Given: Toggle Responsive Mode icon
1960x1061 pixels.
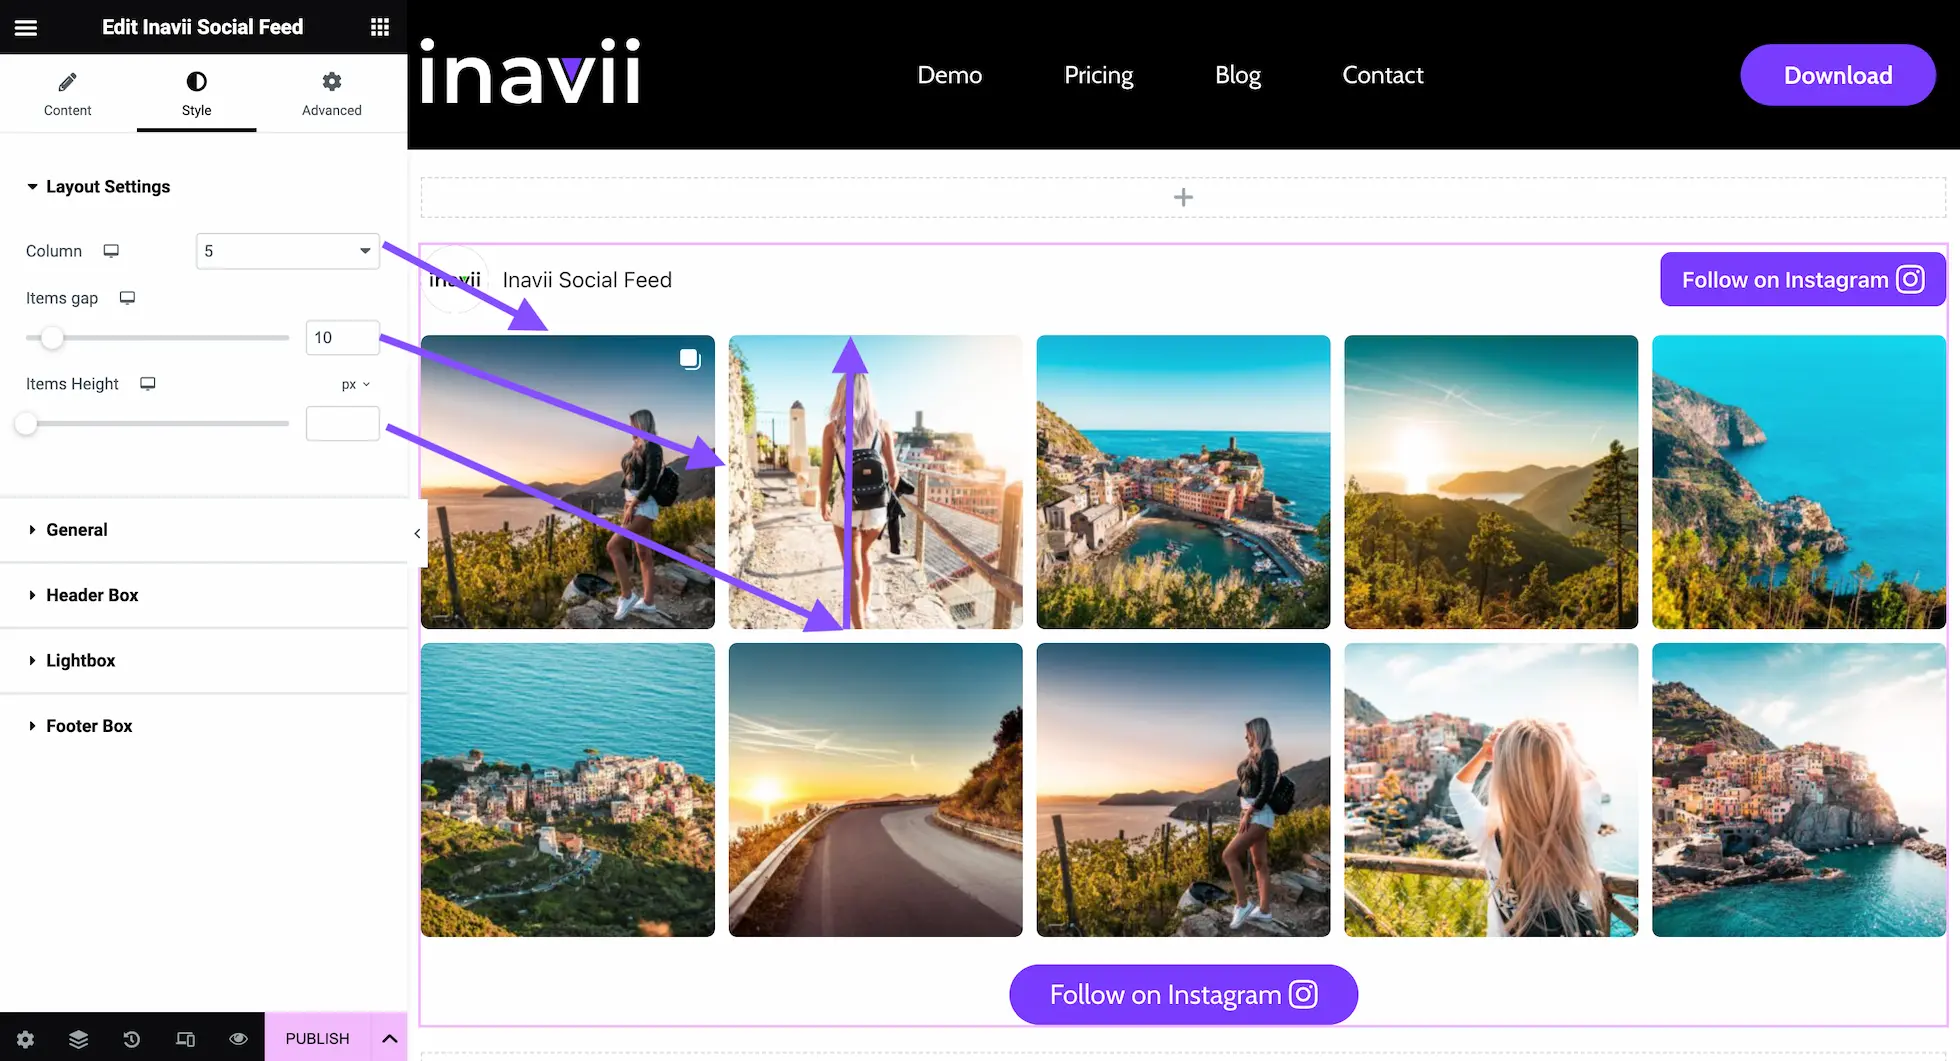Looking at the screenshot, I should pyautogui.click(x=185, y=1039).
